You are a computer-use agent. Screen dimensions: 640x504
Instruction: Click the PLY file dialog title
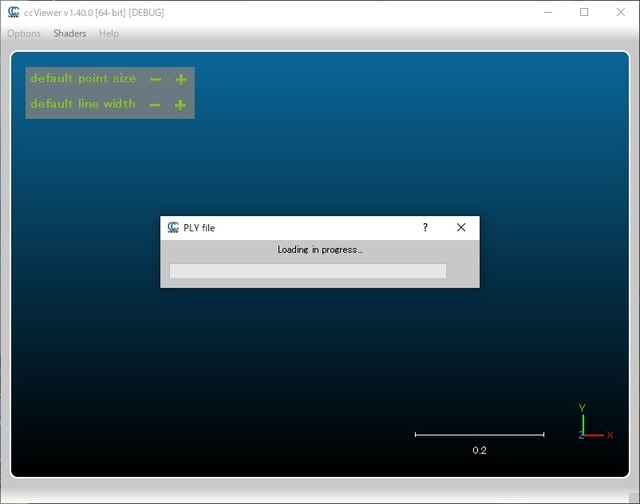[x=199, y=228]
